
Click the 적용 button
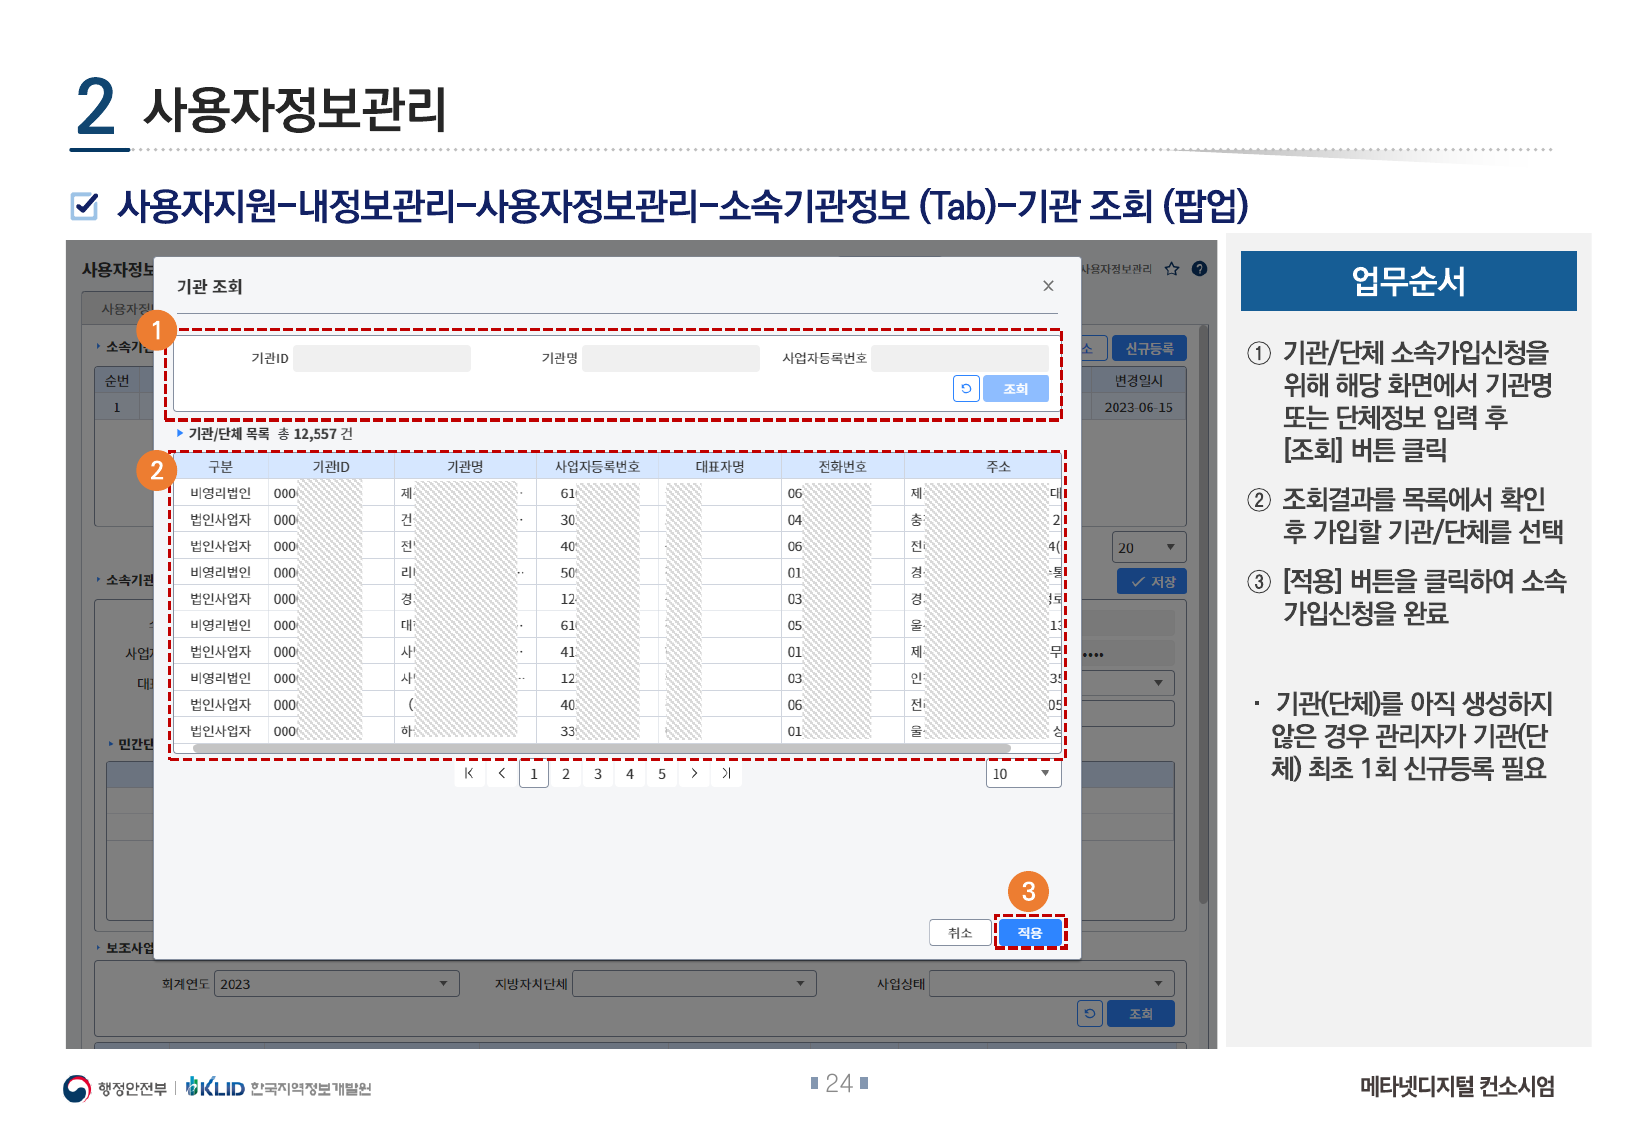click(1030, 932)
